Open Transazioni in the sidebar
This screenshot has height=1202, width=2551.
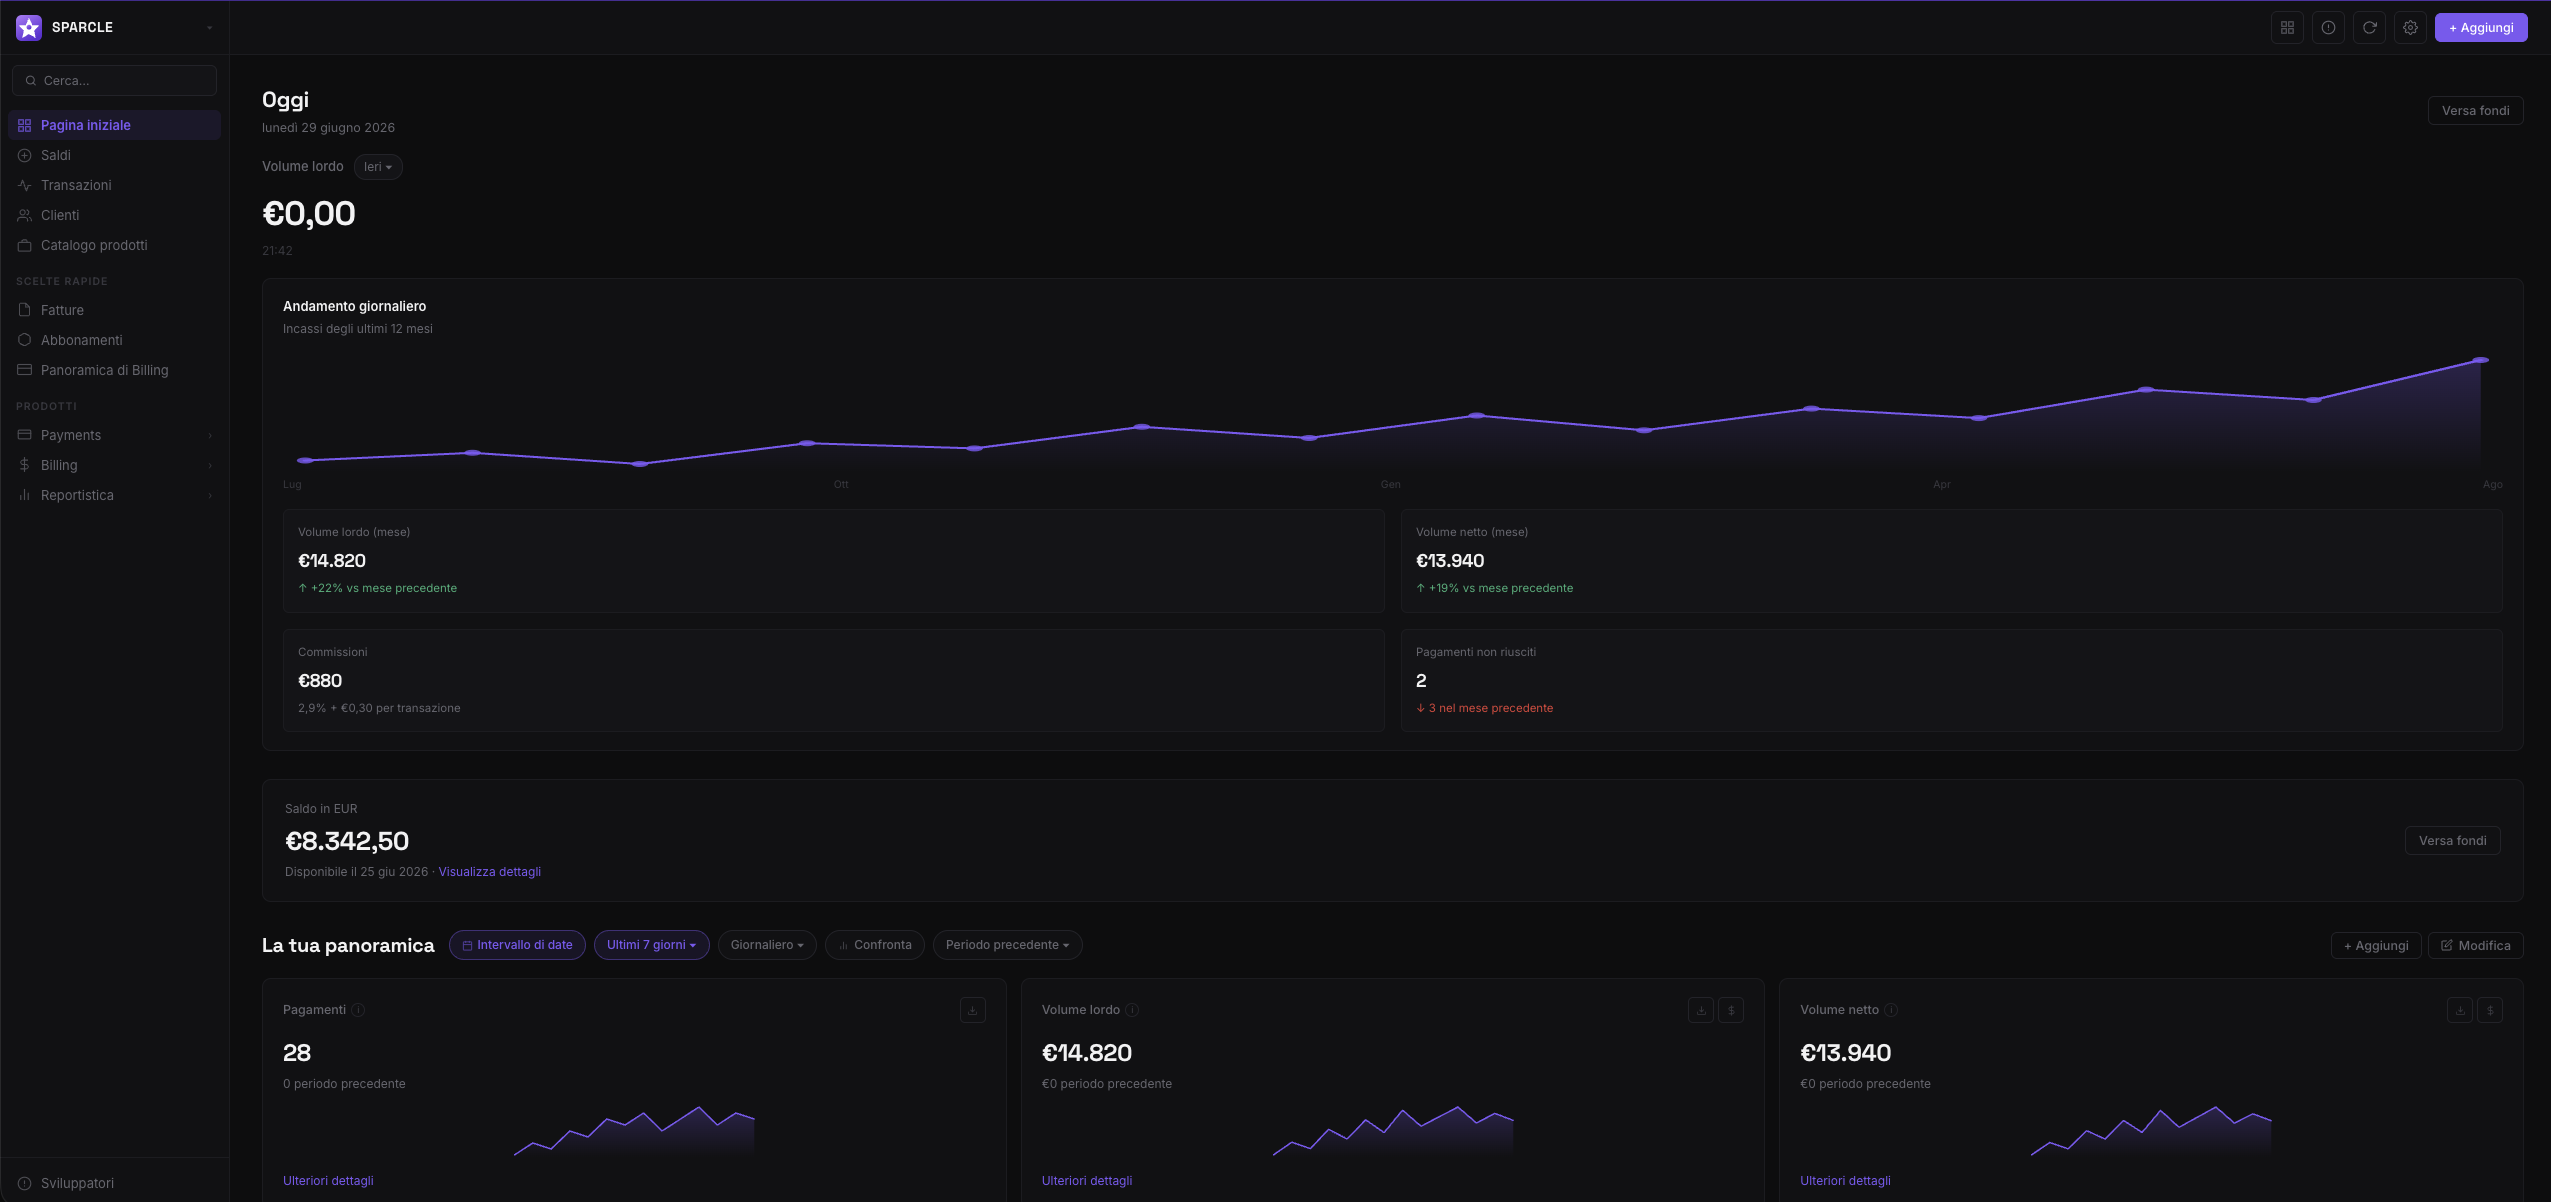114,185
